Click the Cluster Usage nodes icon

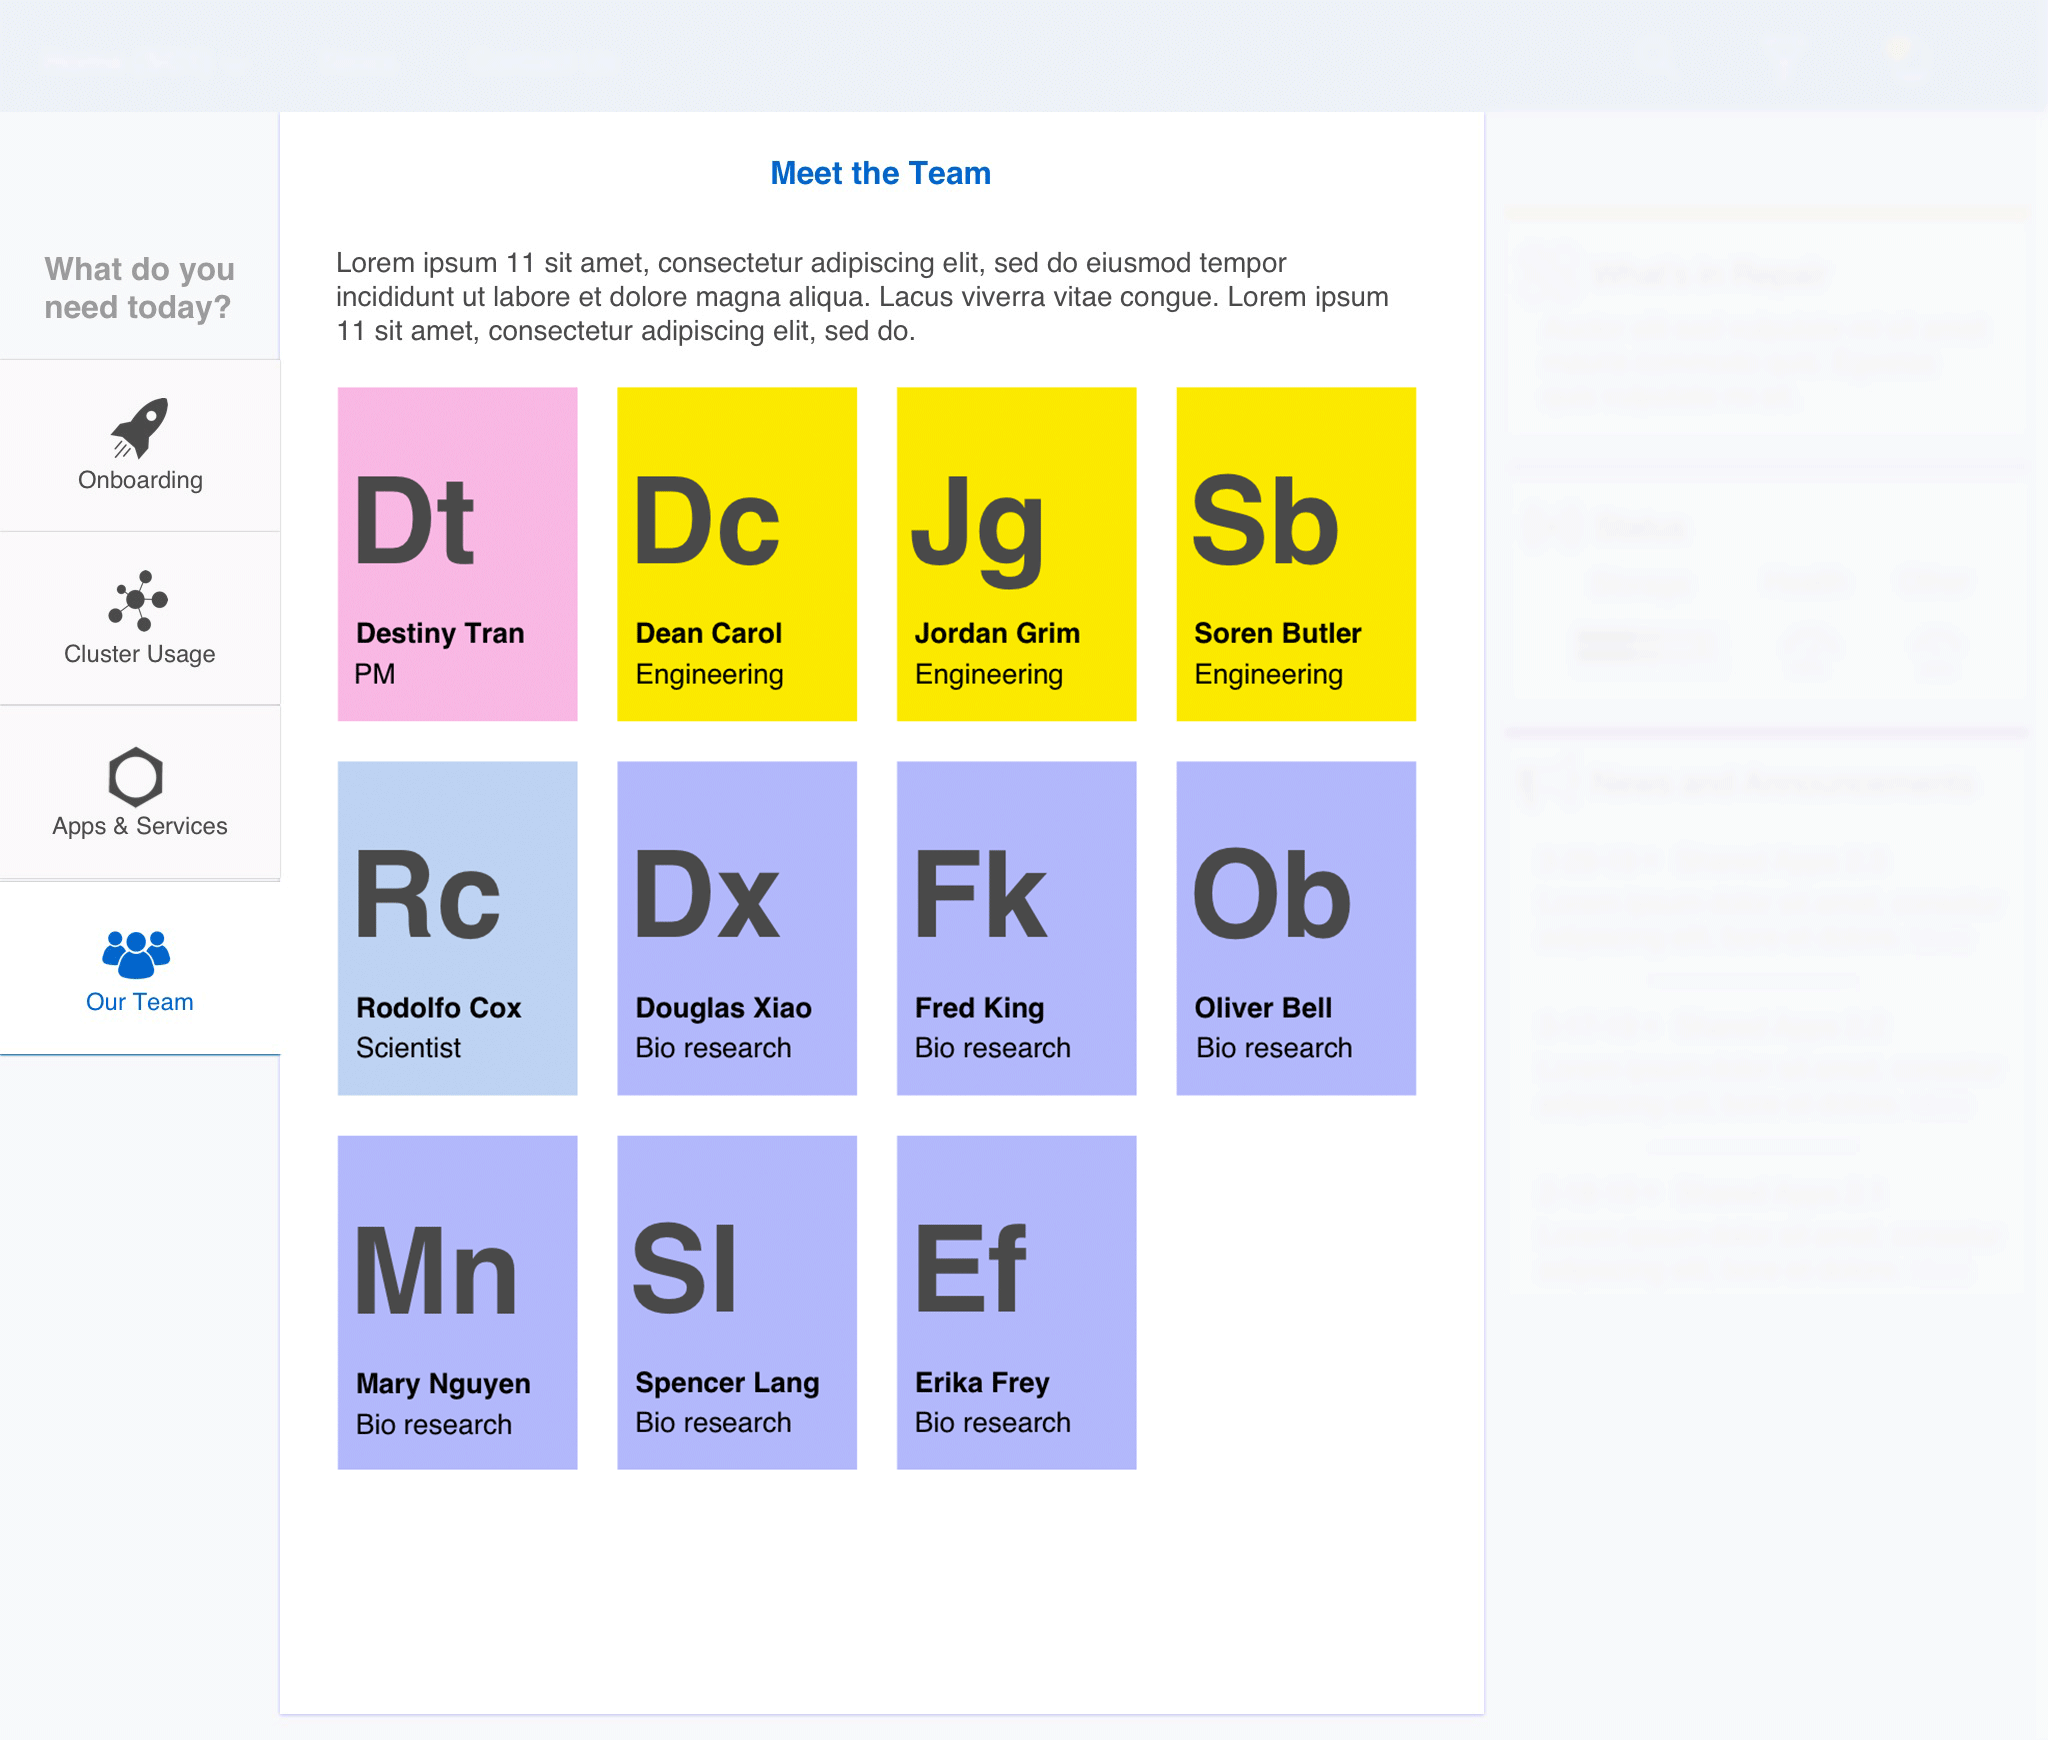[x=138, y=600]
